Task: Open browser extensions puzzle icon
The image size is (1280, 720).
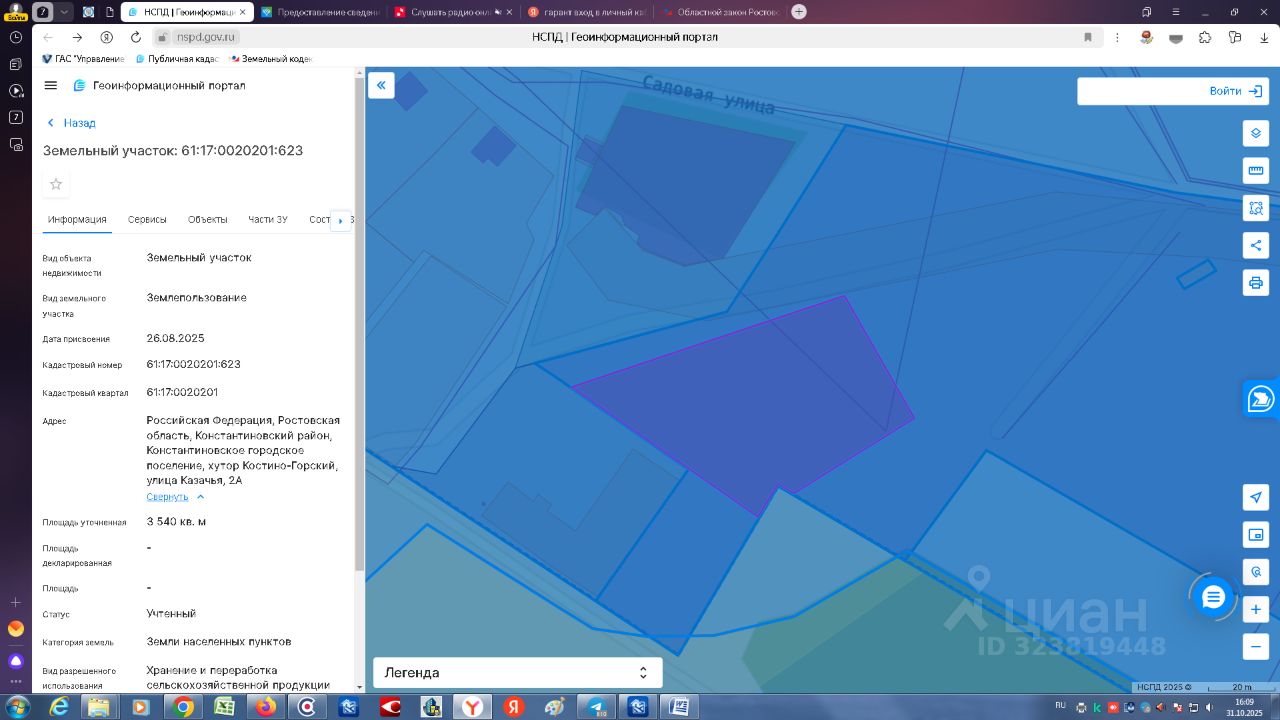Action: pyautogui.click(x=1205, y=37)
